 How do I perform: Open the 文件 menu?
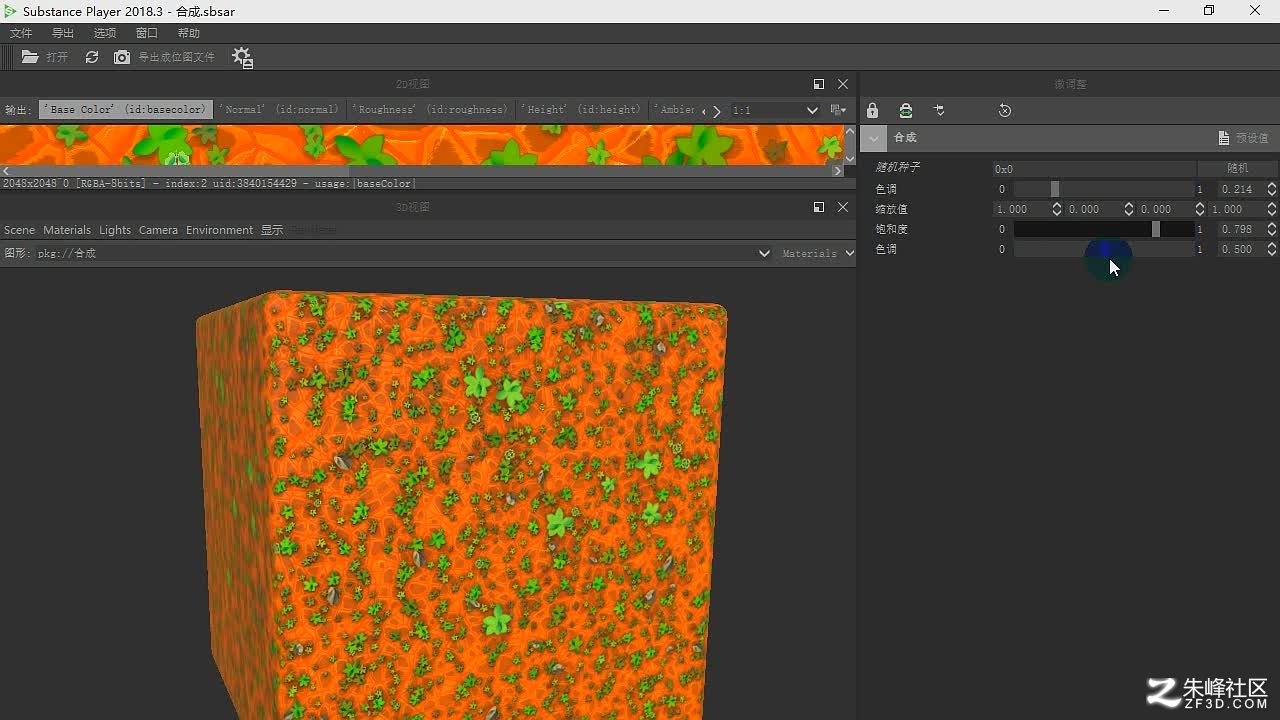click(21, 33)
